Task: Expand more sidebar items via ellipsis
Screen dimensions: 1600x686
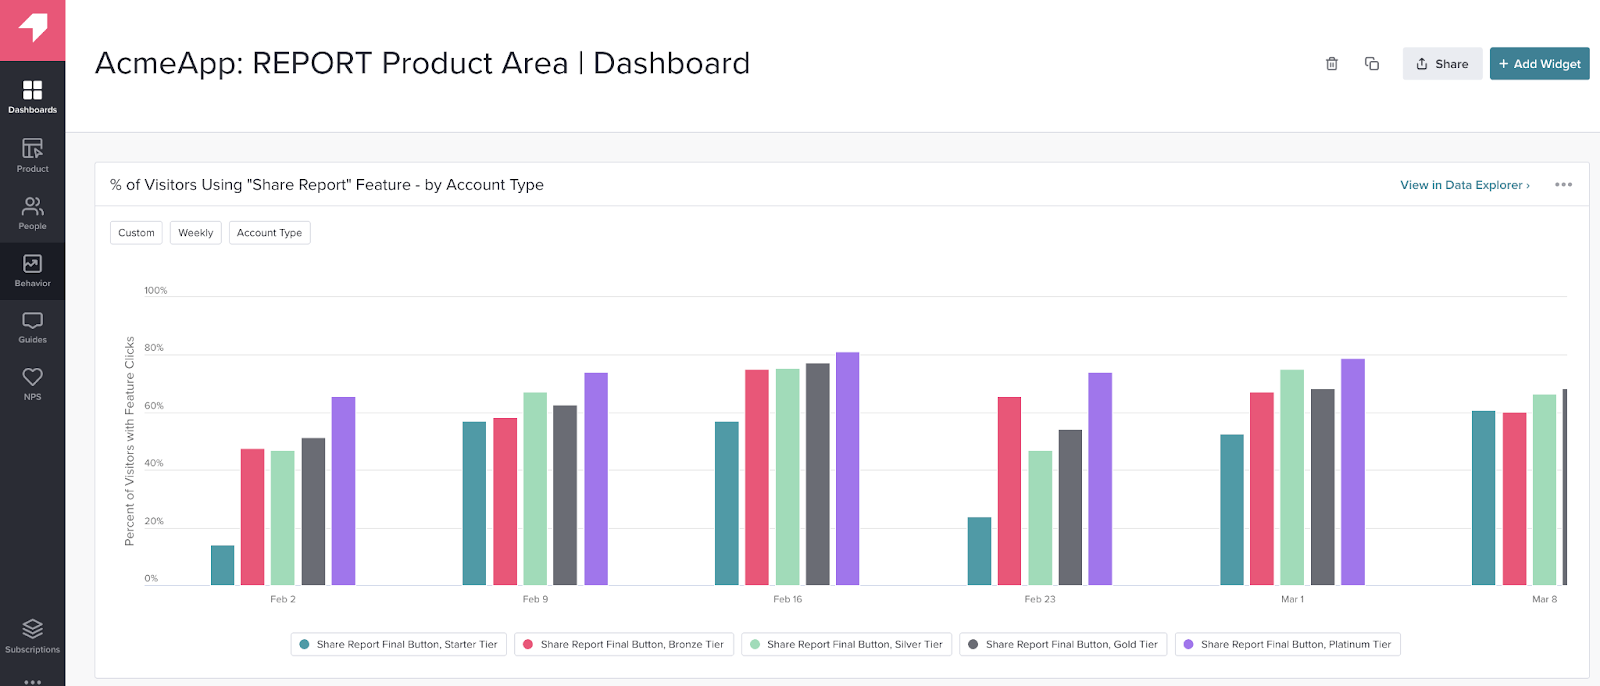Action: (x=32, y=681)
